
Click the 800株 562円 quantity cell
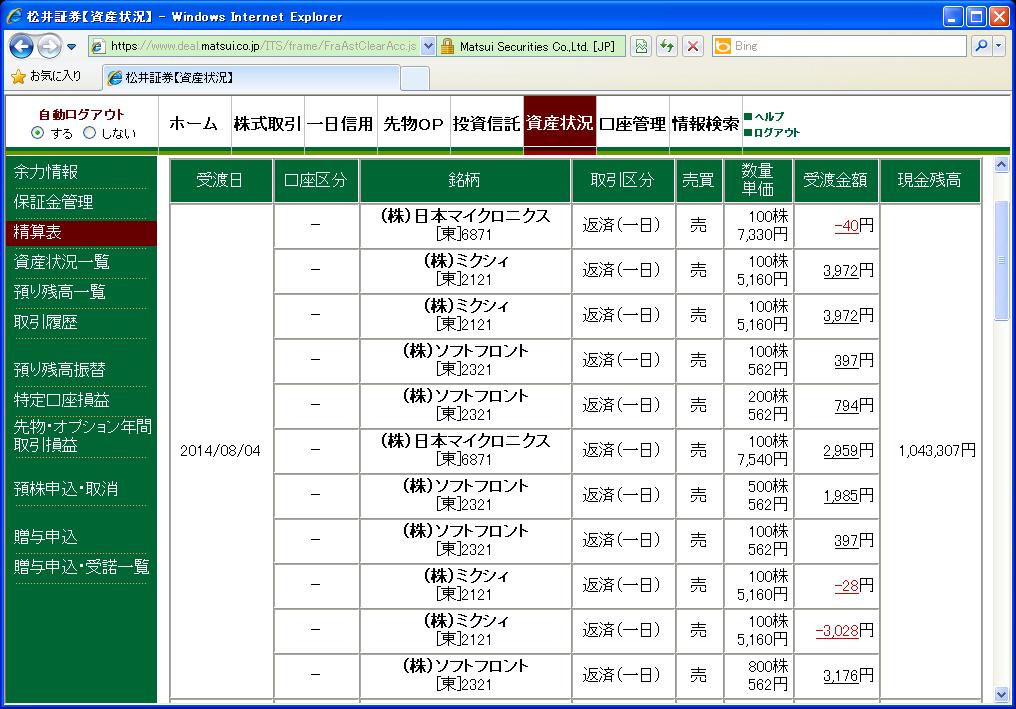[758, 675]
